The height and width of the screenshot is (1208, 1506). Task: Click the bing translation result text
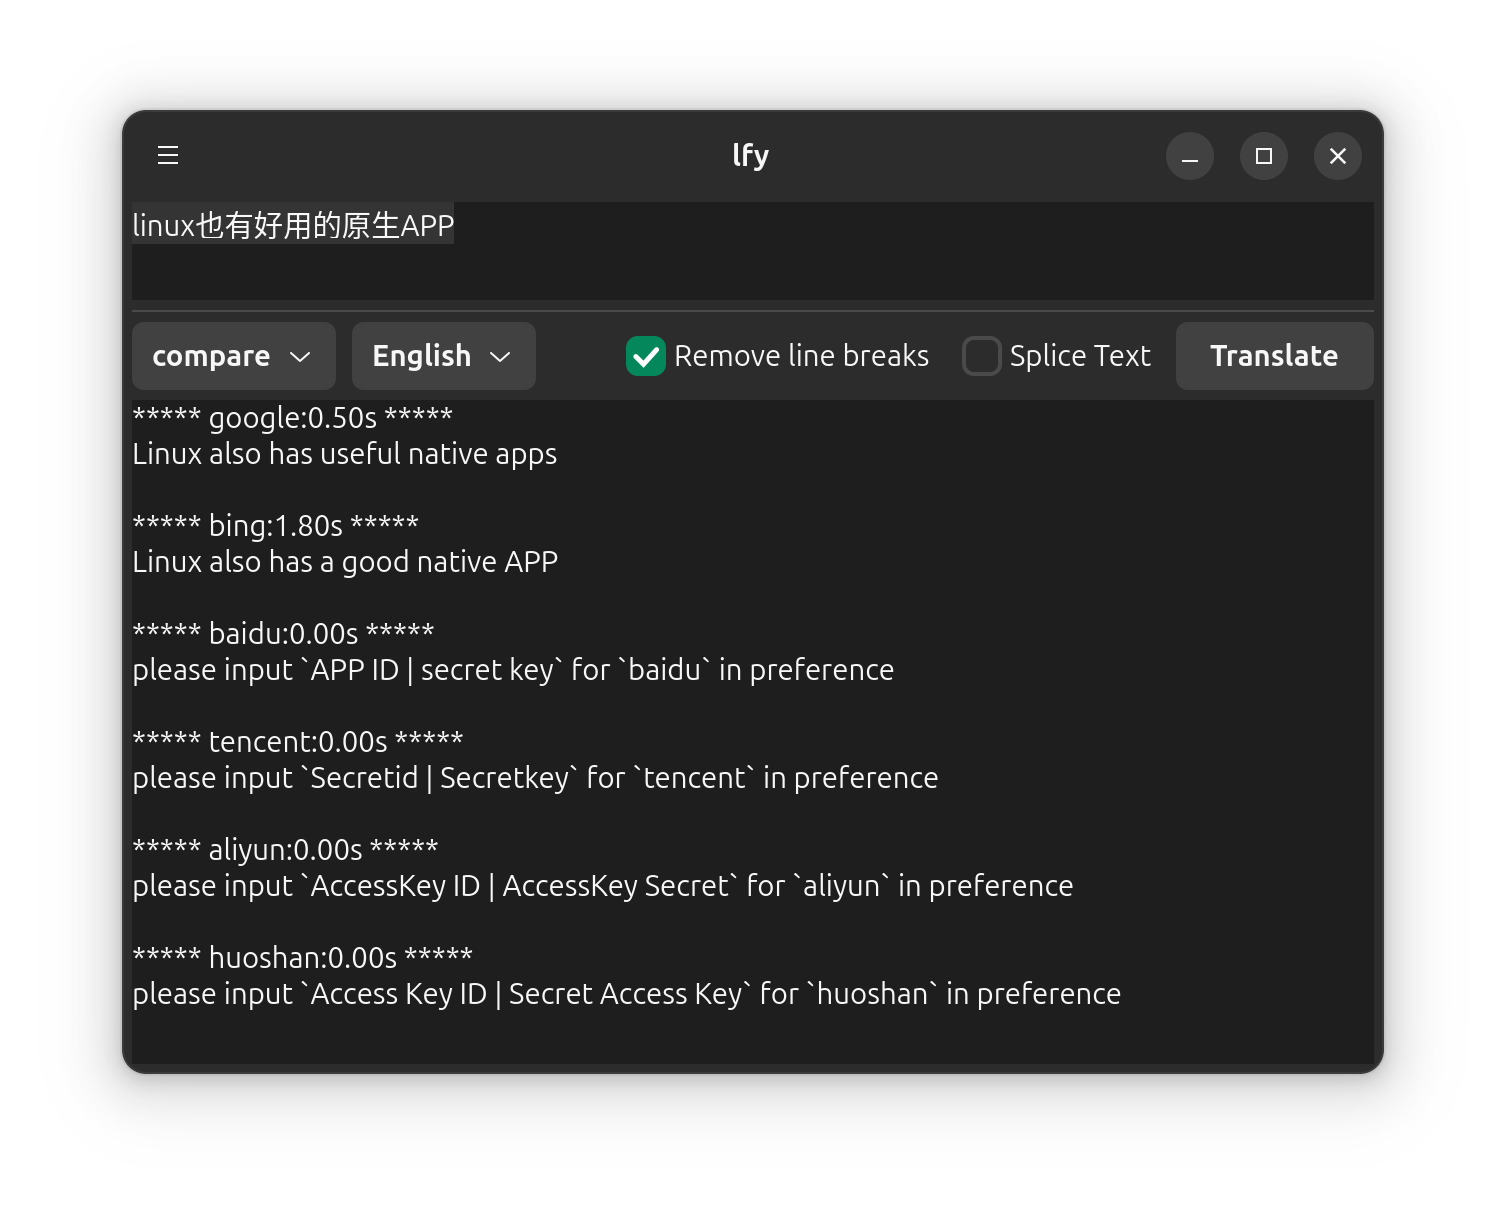(345, 562)
